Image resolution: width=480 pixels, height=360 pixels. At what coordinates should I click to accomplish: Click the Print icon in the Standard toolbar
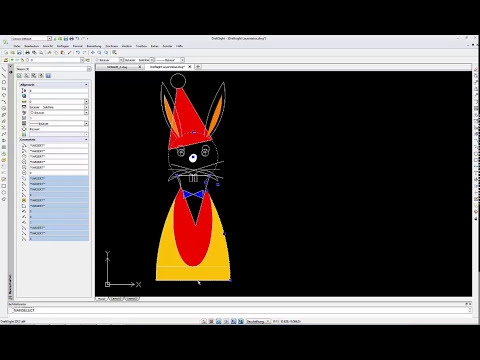pyautogui.click(x=28, y=53)
